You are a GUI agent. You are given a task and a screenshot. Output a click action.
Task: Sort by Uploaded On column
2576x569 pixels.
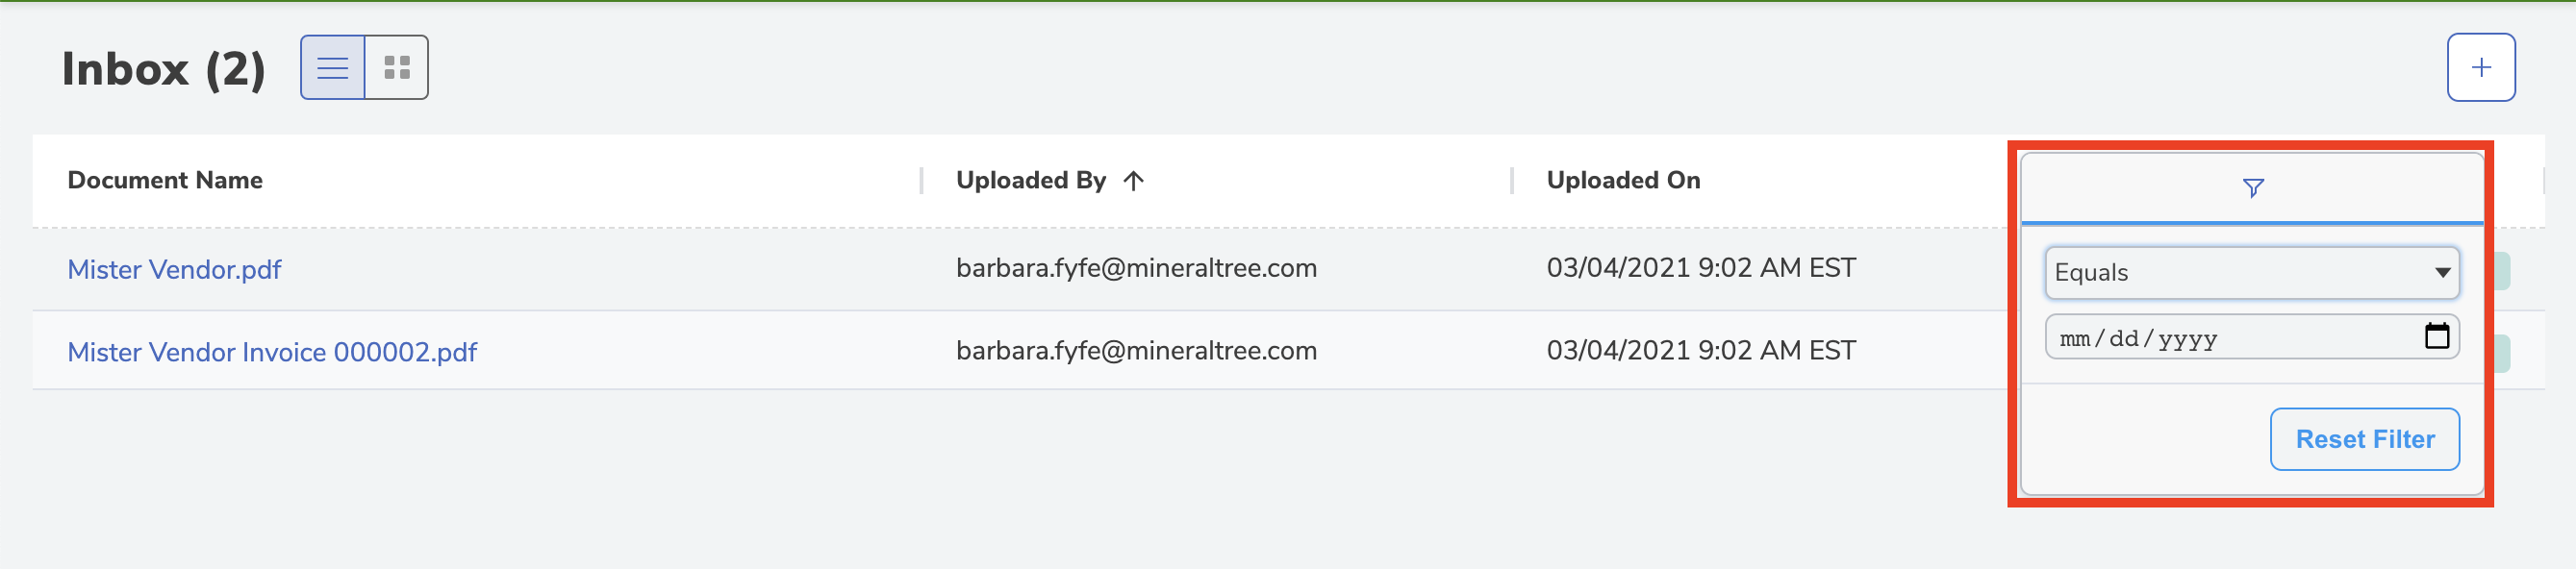[x=1622, y=181]
